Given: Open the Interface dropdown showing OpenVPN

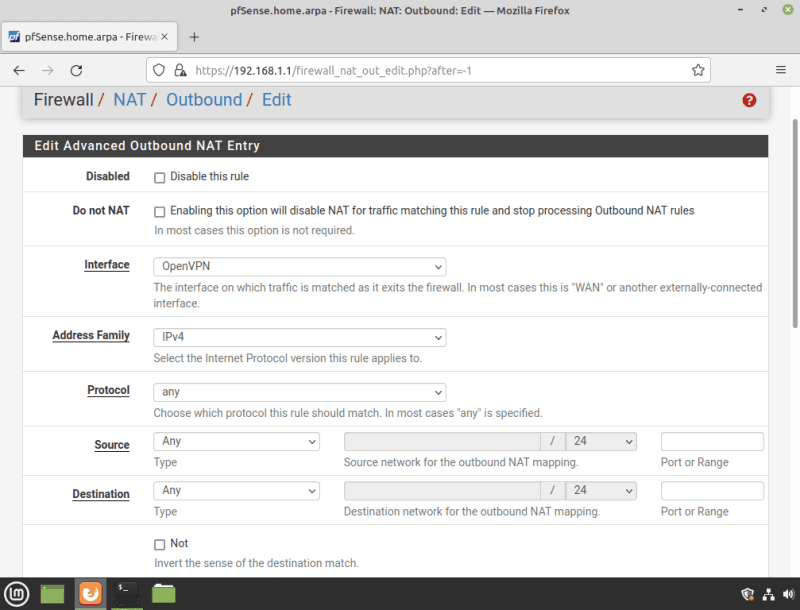Looking at the screenshot, I should point(299,267).
